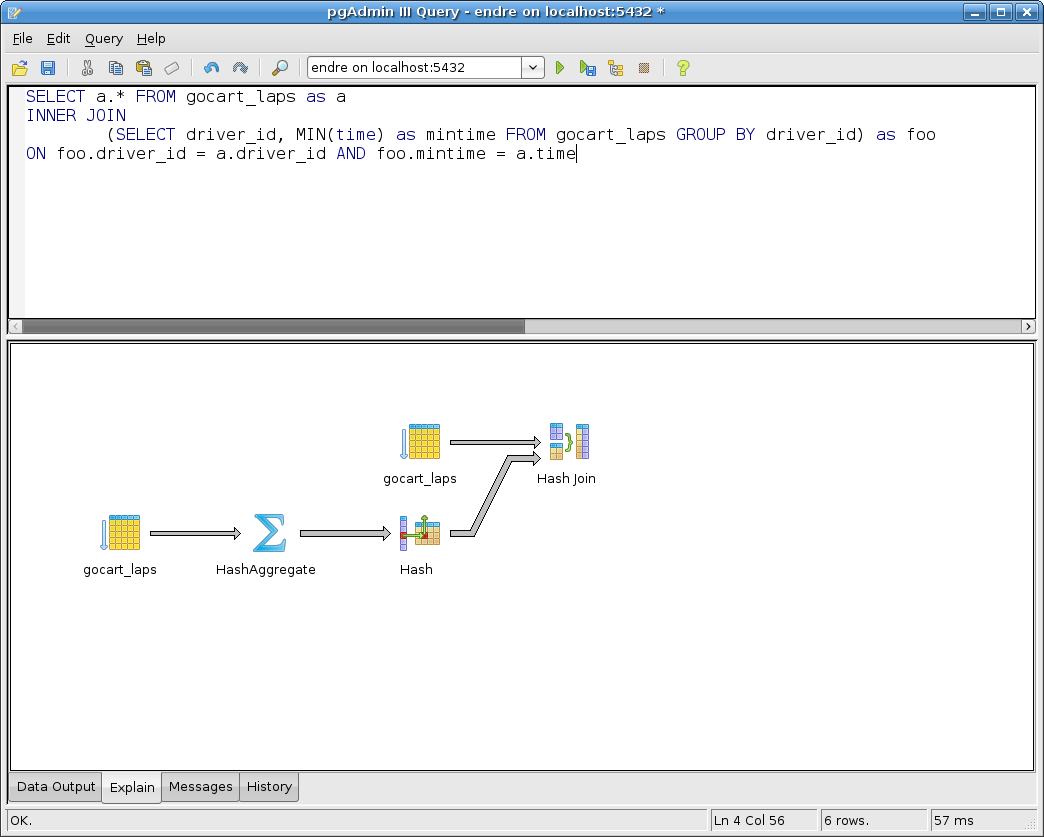Screen dimensions: 1044x837
Task: Click the SQL editor horizontal scrollbar thumb
Action: point(272,327)
